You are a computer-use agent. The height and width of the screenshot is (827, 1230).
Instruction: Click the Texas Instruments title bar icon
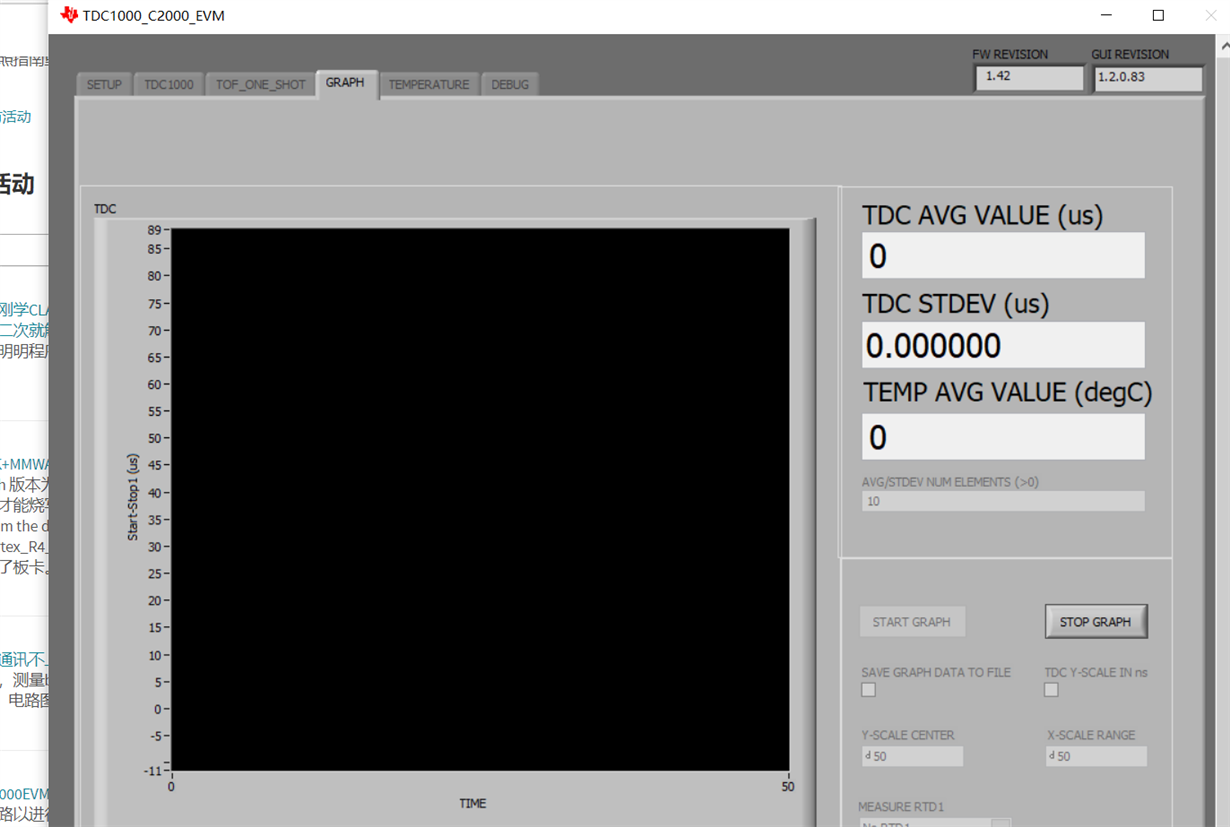click(x=69, y=15)
